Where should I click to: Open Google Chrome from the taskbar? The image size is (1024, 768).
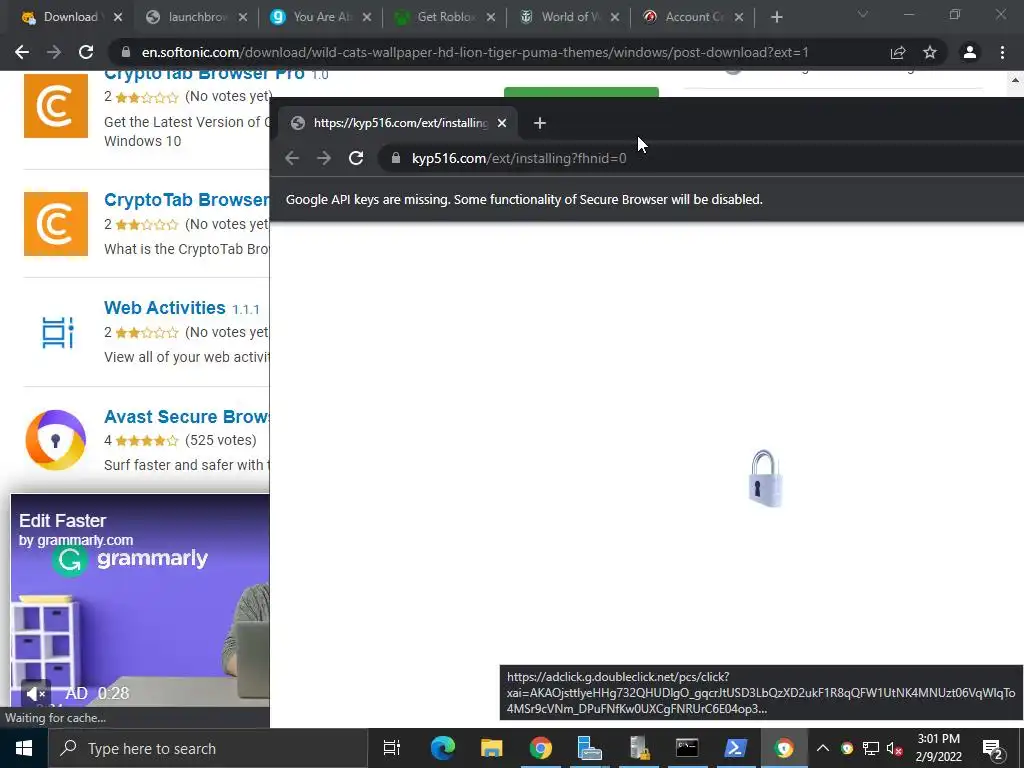(540, 748)
